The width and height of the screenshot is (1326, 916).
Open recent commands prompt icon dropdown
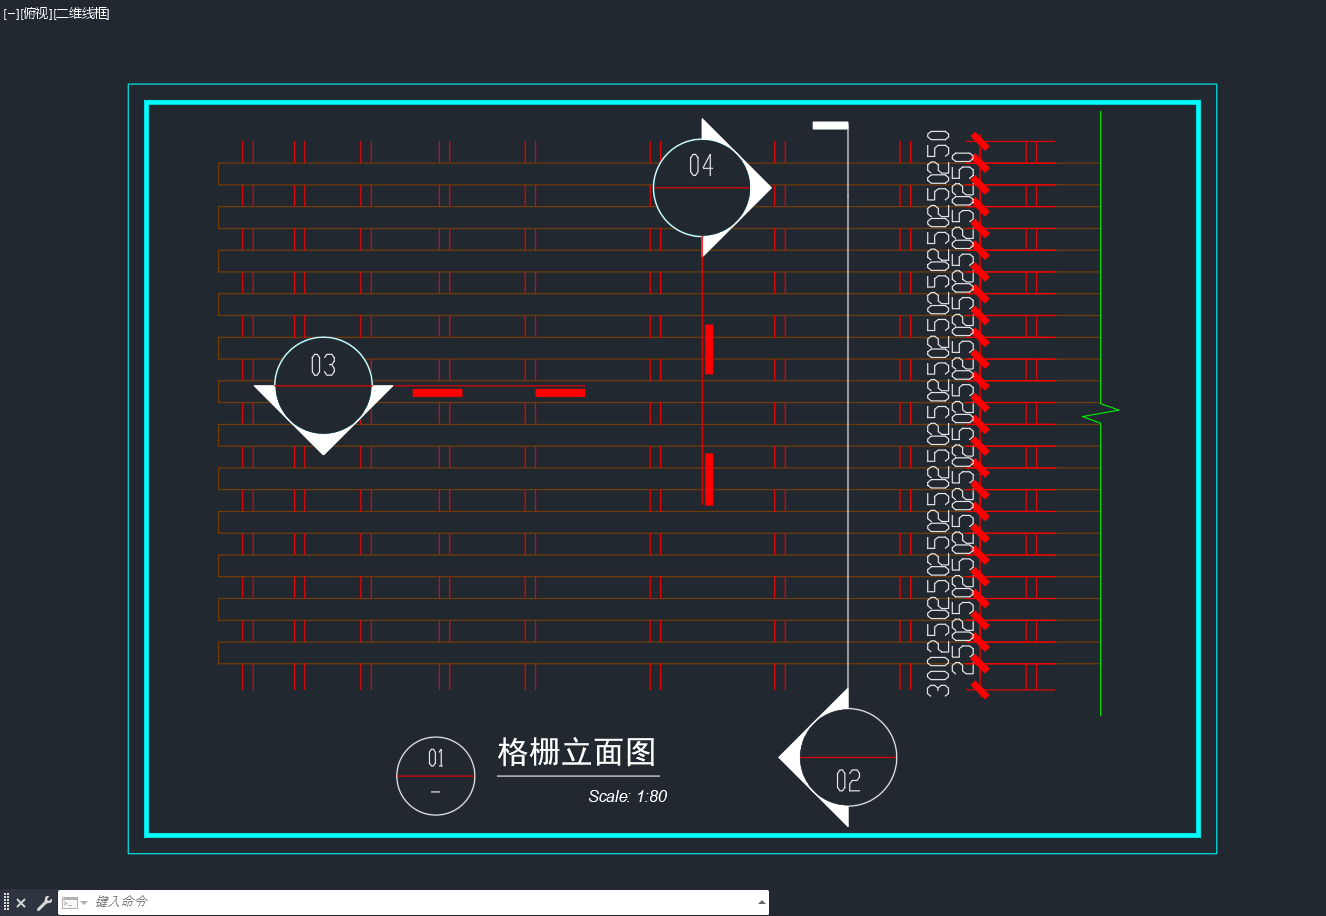(x=75, y=903)
